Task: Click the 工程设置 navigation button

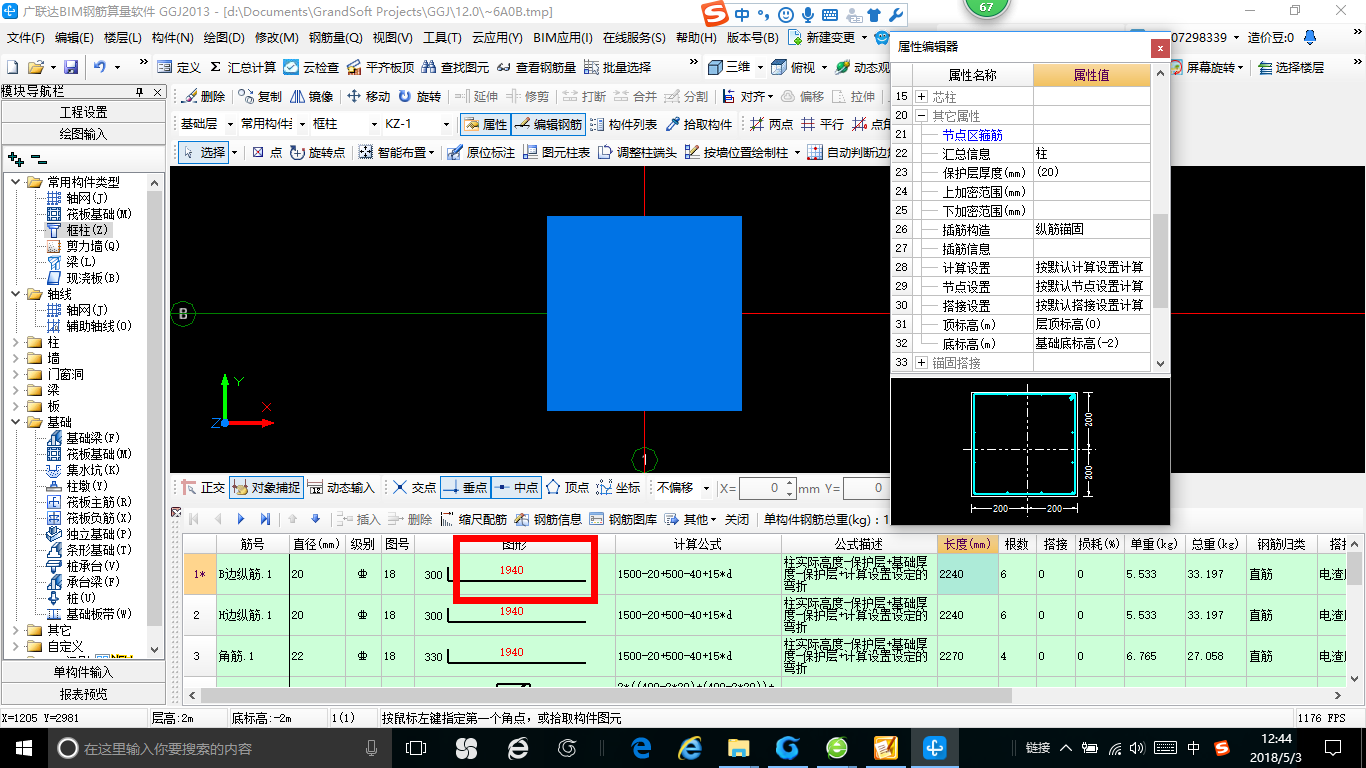Action: click(83, 112)
